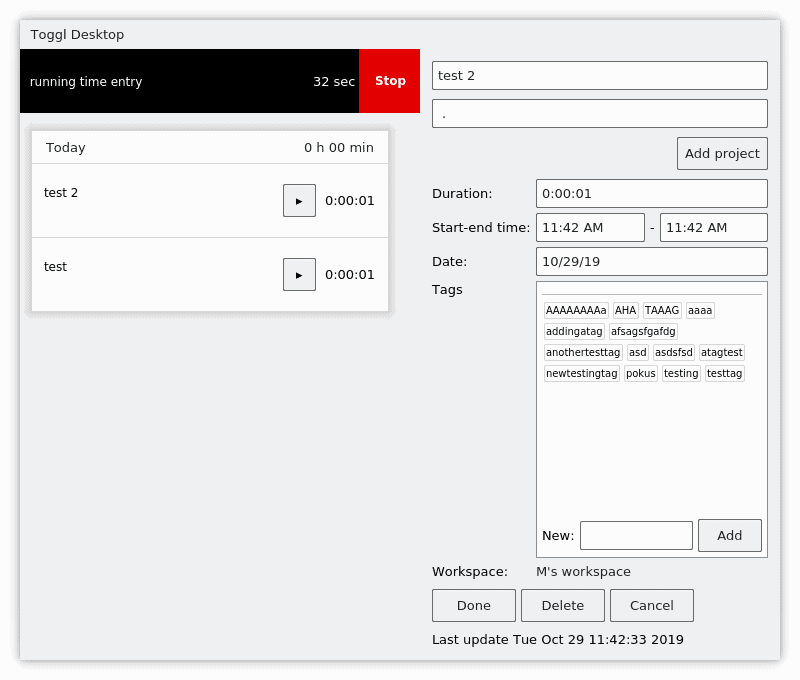Click Done to save the entry

473,605
